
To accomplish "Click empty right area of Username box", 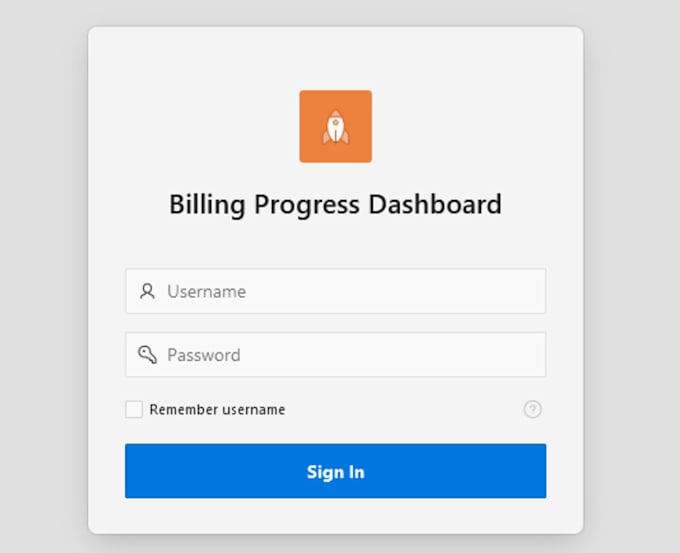I will 434,291.
